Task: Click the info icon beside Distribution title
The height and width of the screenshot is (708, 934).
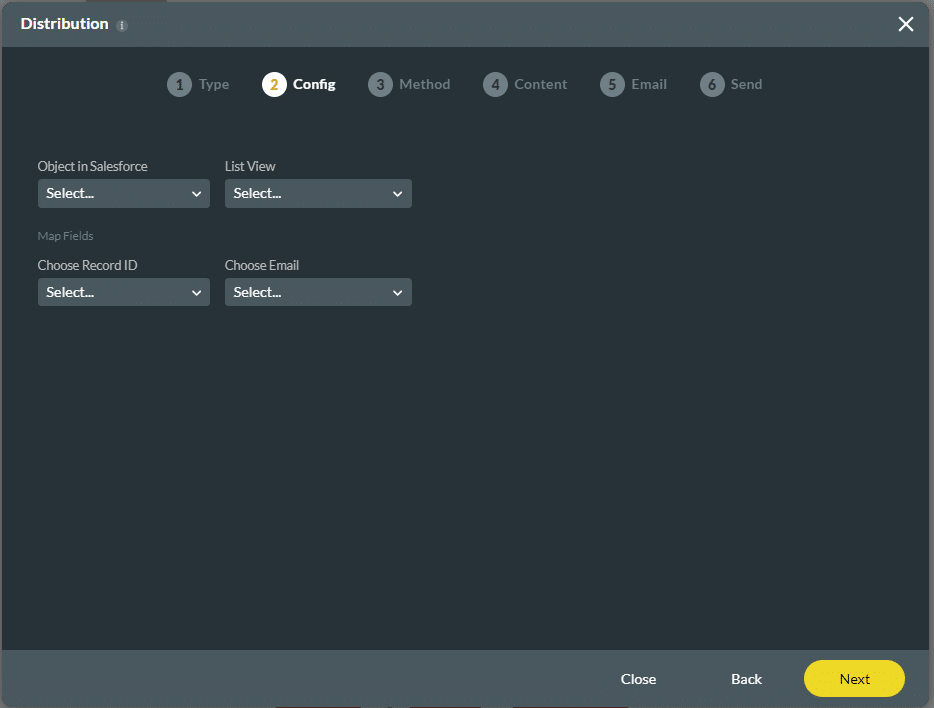Action: (x=121, y=24)
